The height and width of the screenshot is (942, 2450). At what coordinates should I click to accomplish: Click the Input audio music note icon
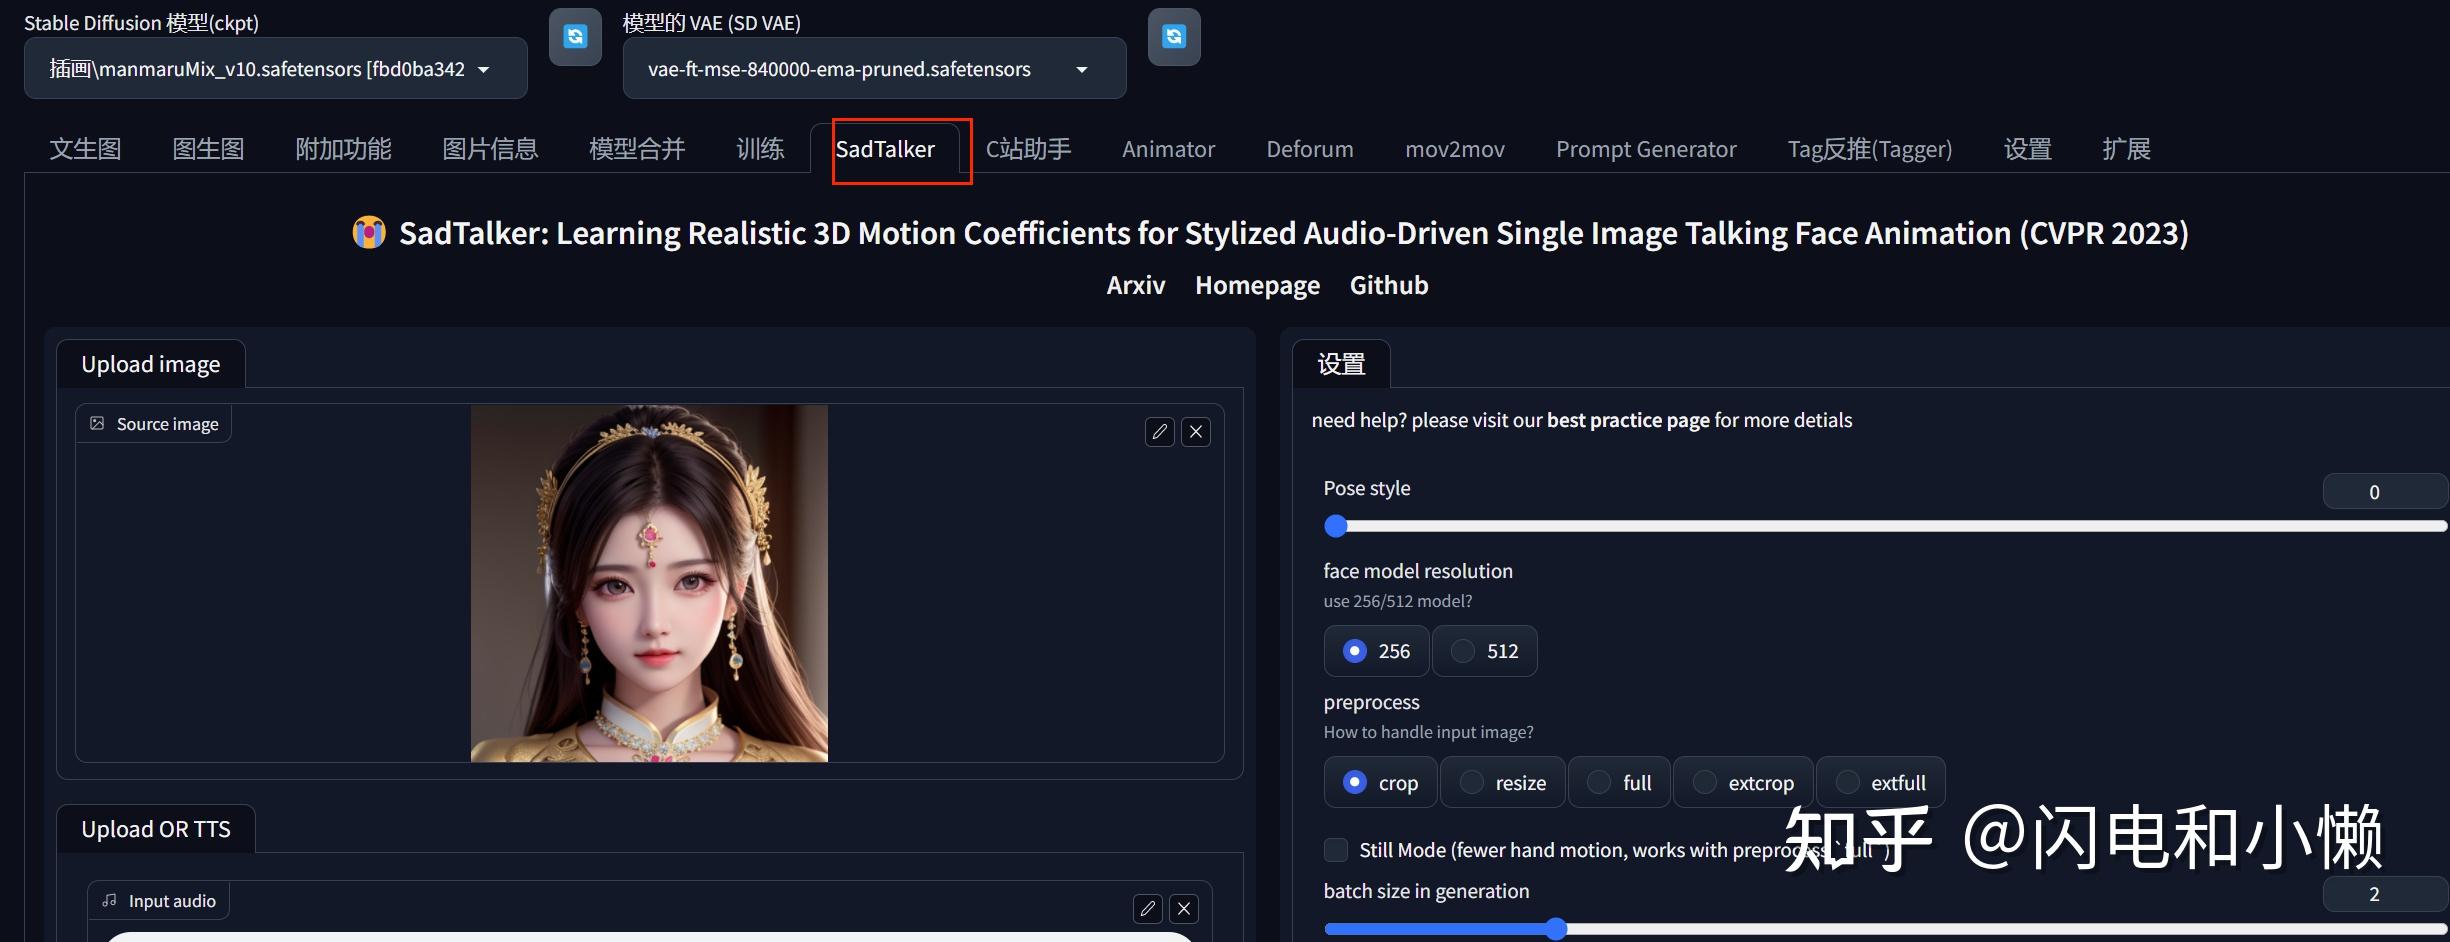109,900
